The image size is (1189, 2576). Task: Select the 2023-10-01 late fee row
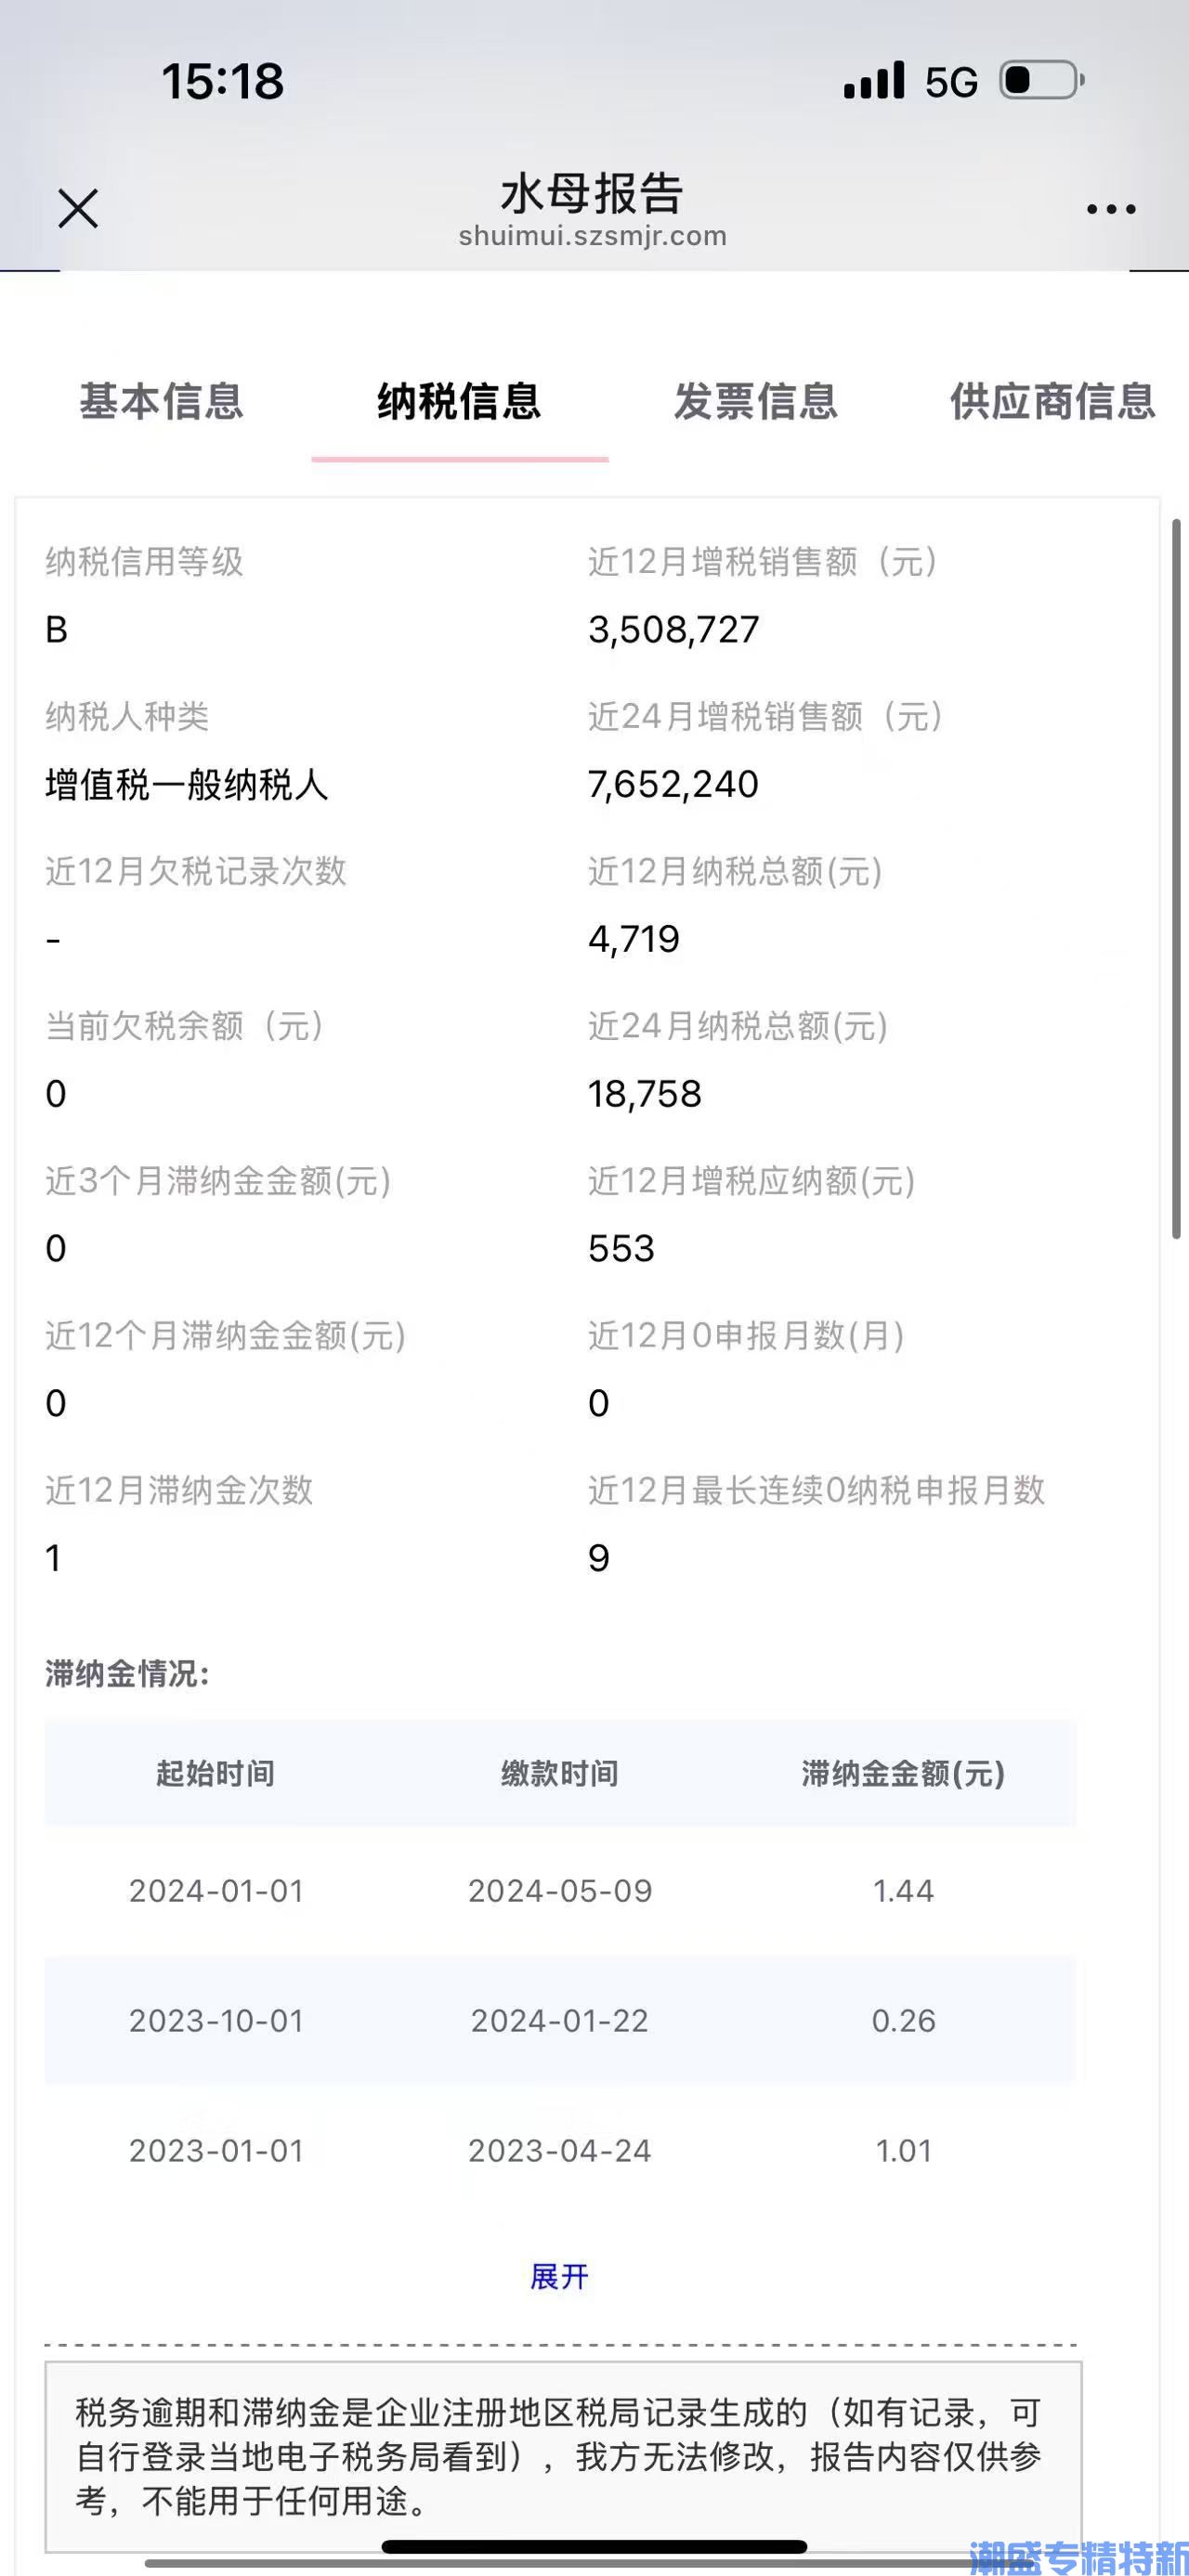560,2021
